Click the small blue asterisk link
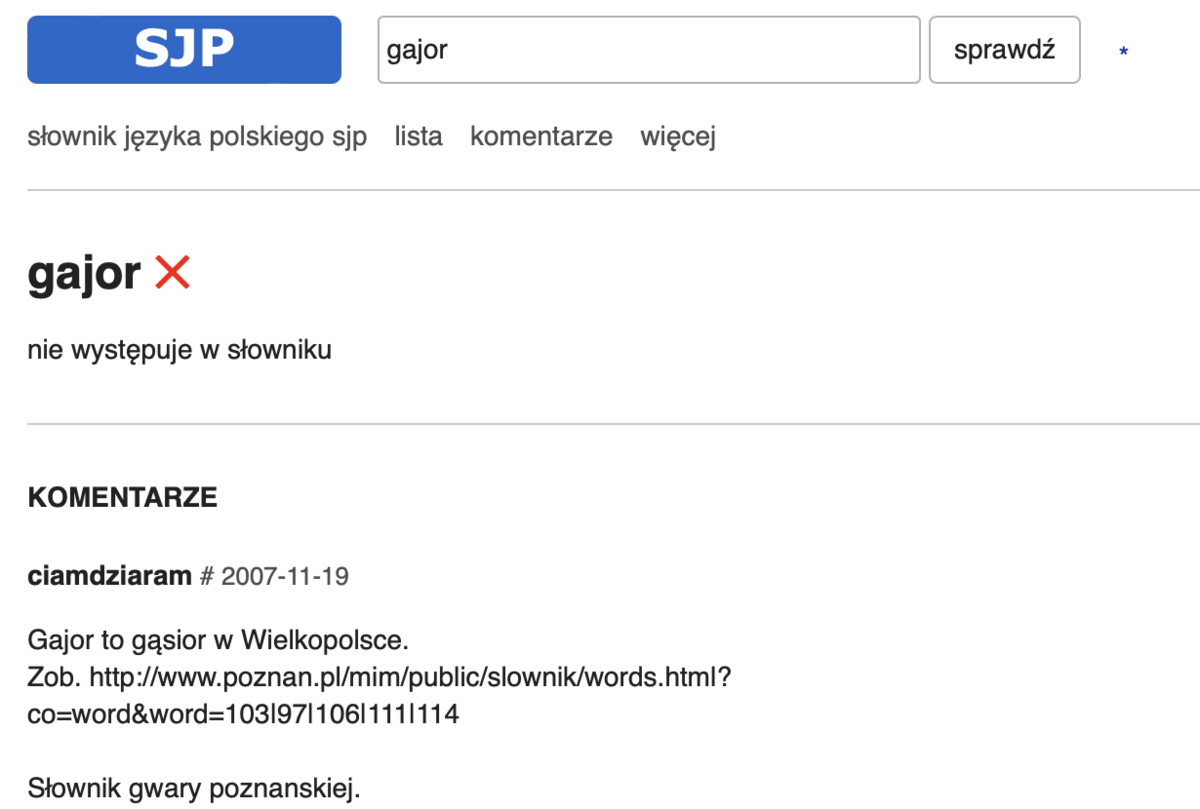The height and width of the screenshot is (809, 1200). tap(1124, 52)
